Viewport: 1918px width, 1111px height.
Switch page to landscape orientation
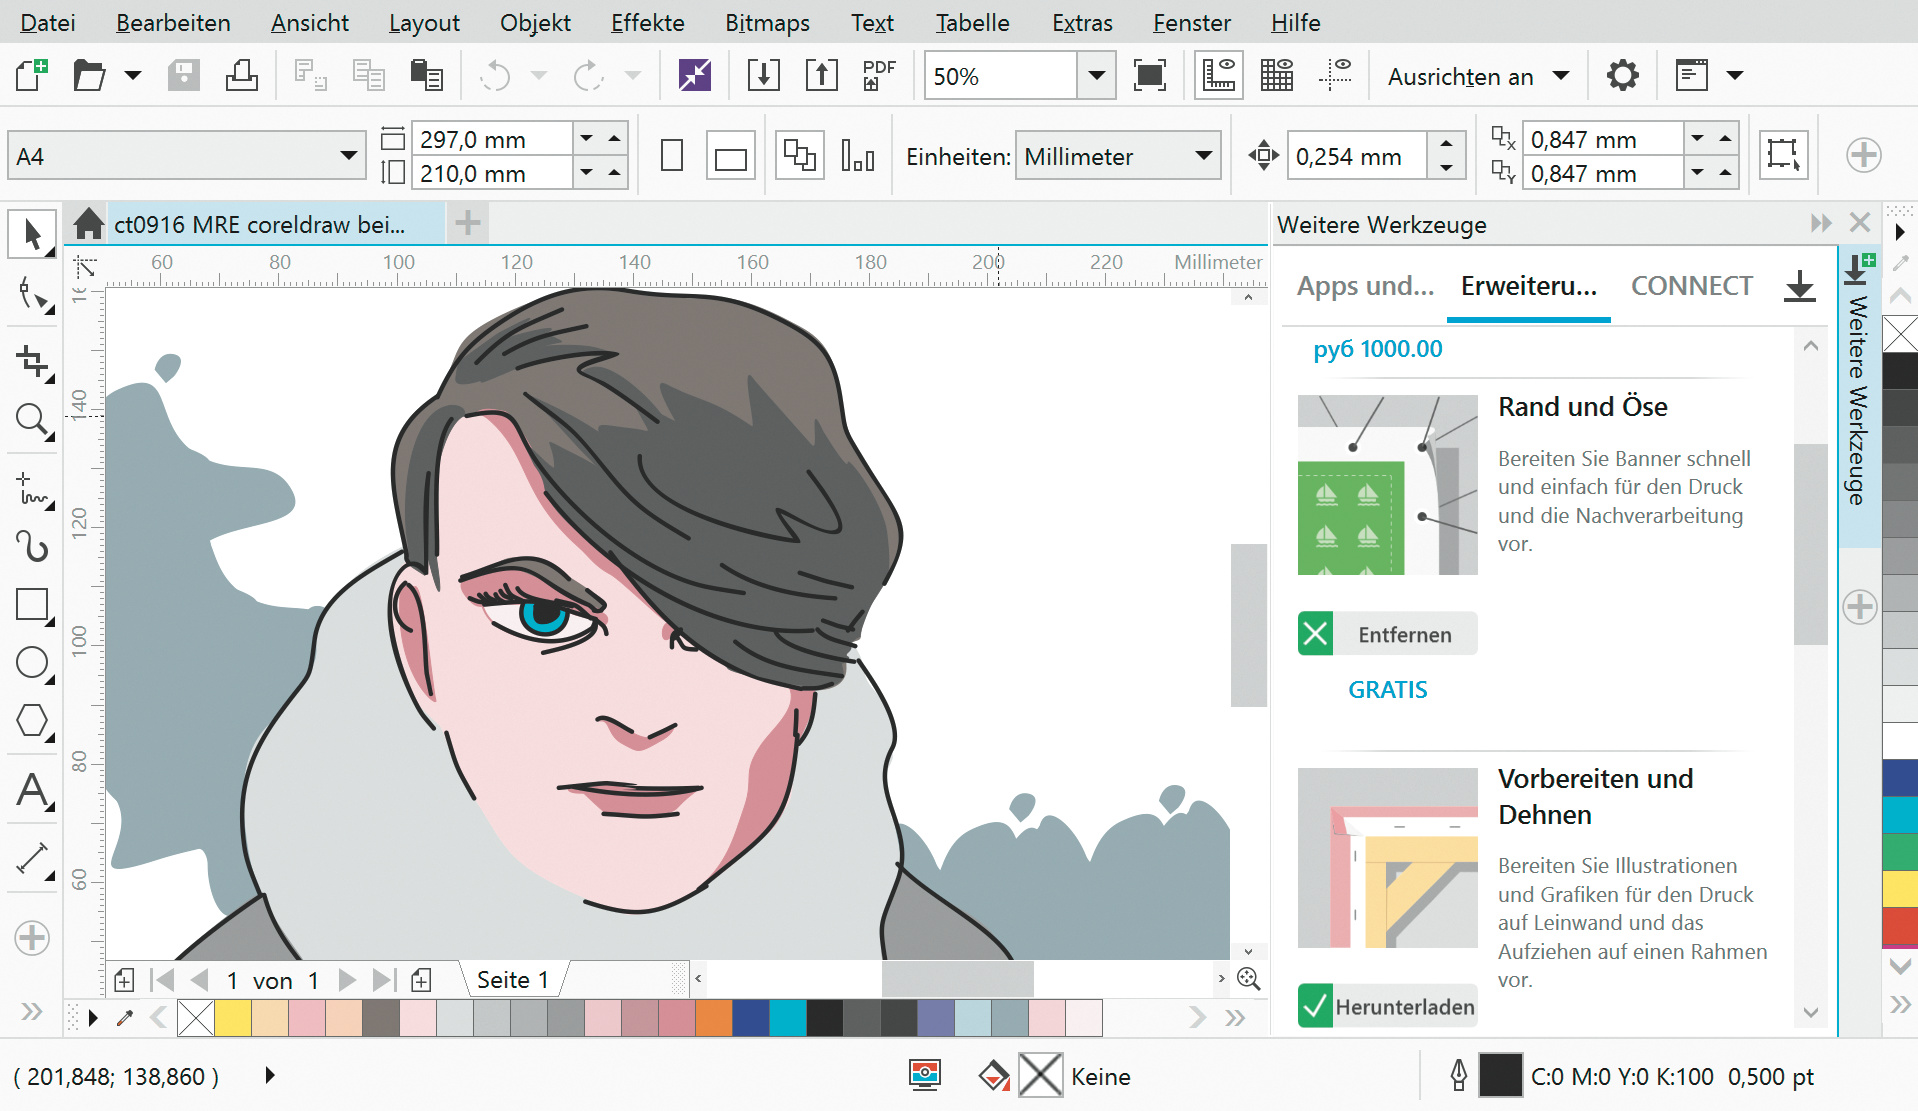pyautogui.click(x=730, y=157)
